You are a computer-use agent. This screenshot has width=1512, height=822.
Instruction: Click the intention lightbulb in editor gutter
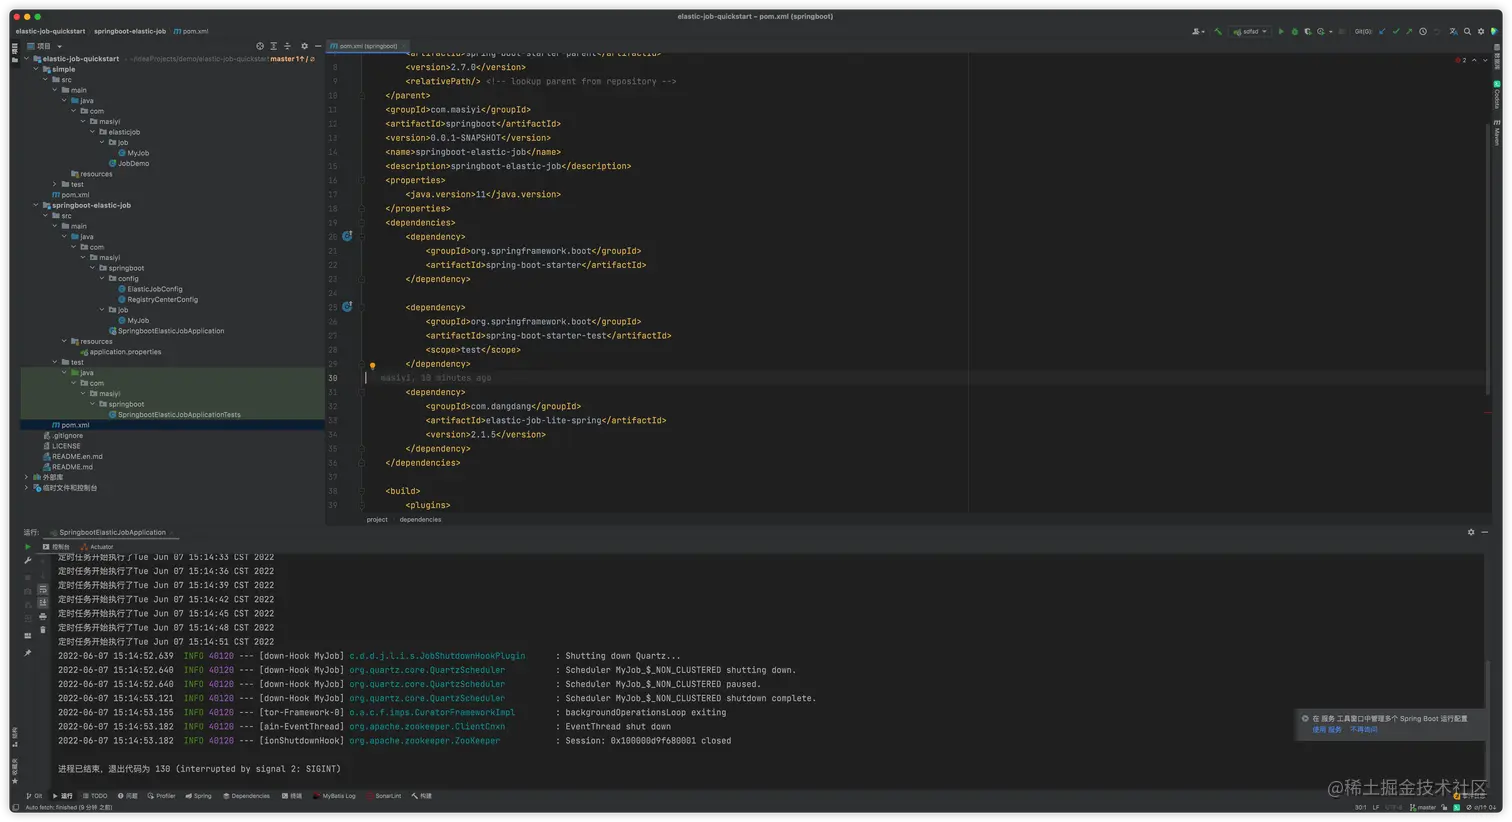[x=372, y=366]
